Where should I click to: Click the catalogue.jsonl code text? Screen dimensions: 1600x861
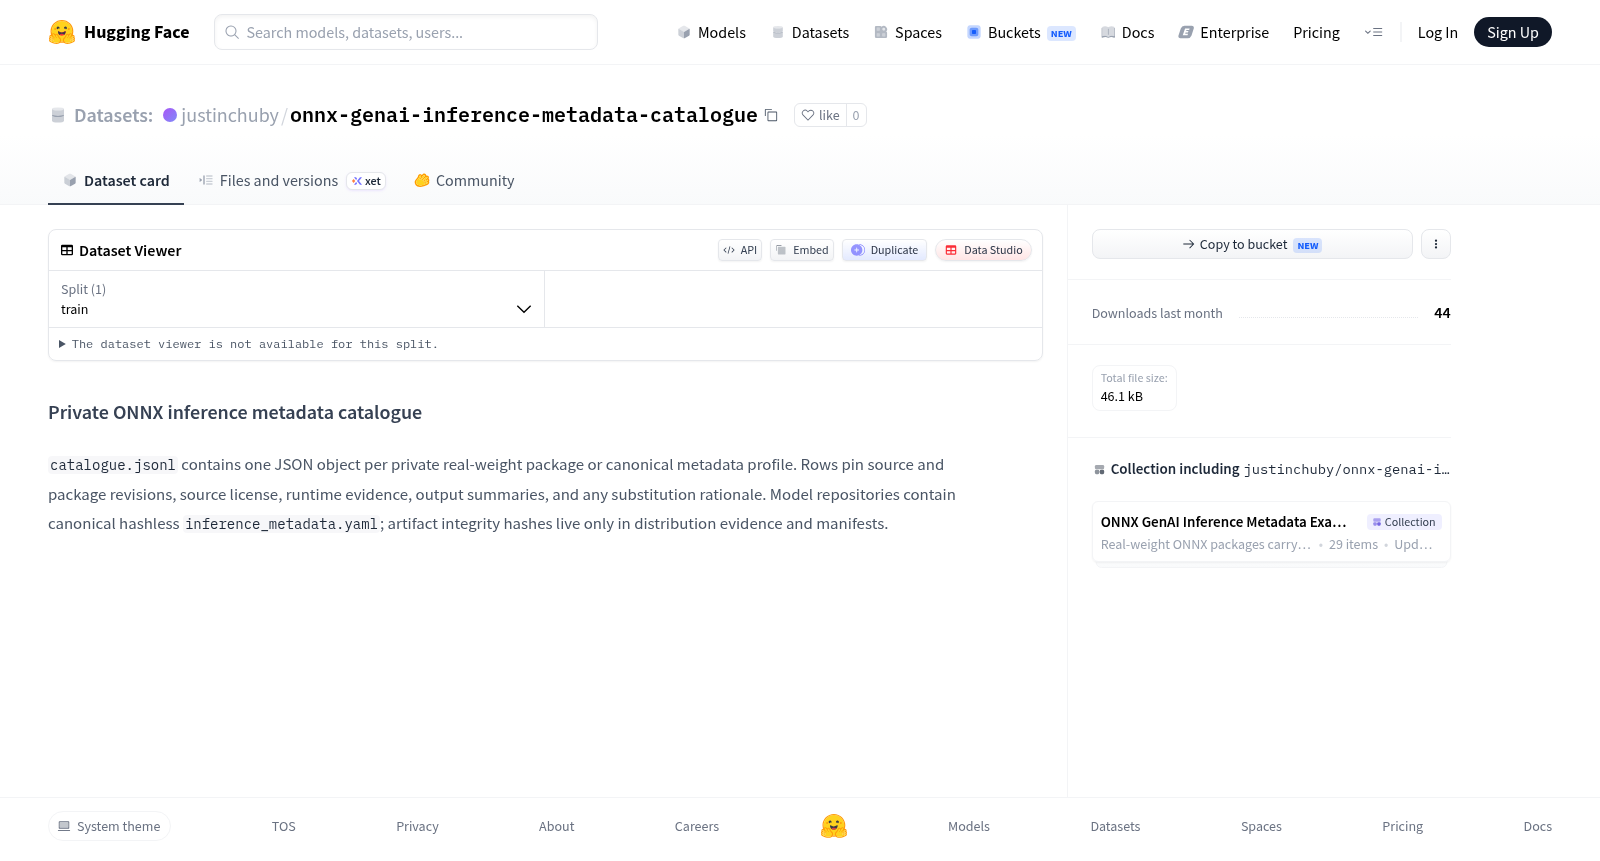[113, 465]
